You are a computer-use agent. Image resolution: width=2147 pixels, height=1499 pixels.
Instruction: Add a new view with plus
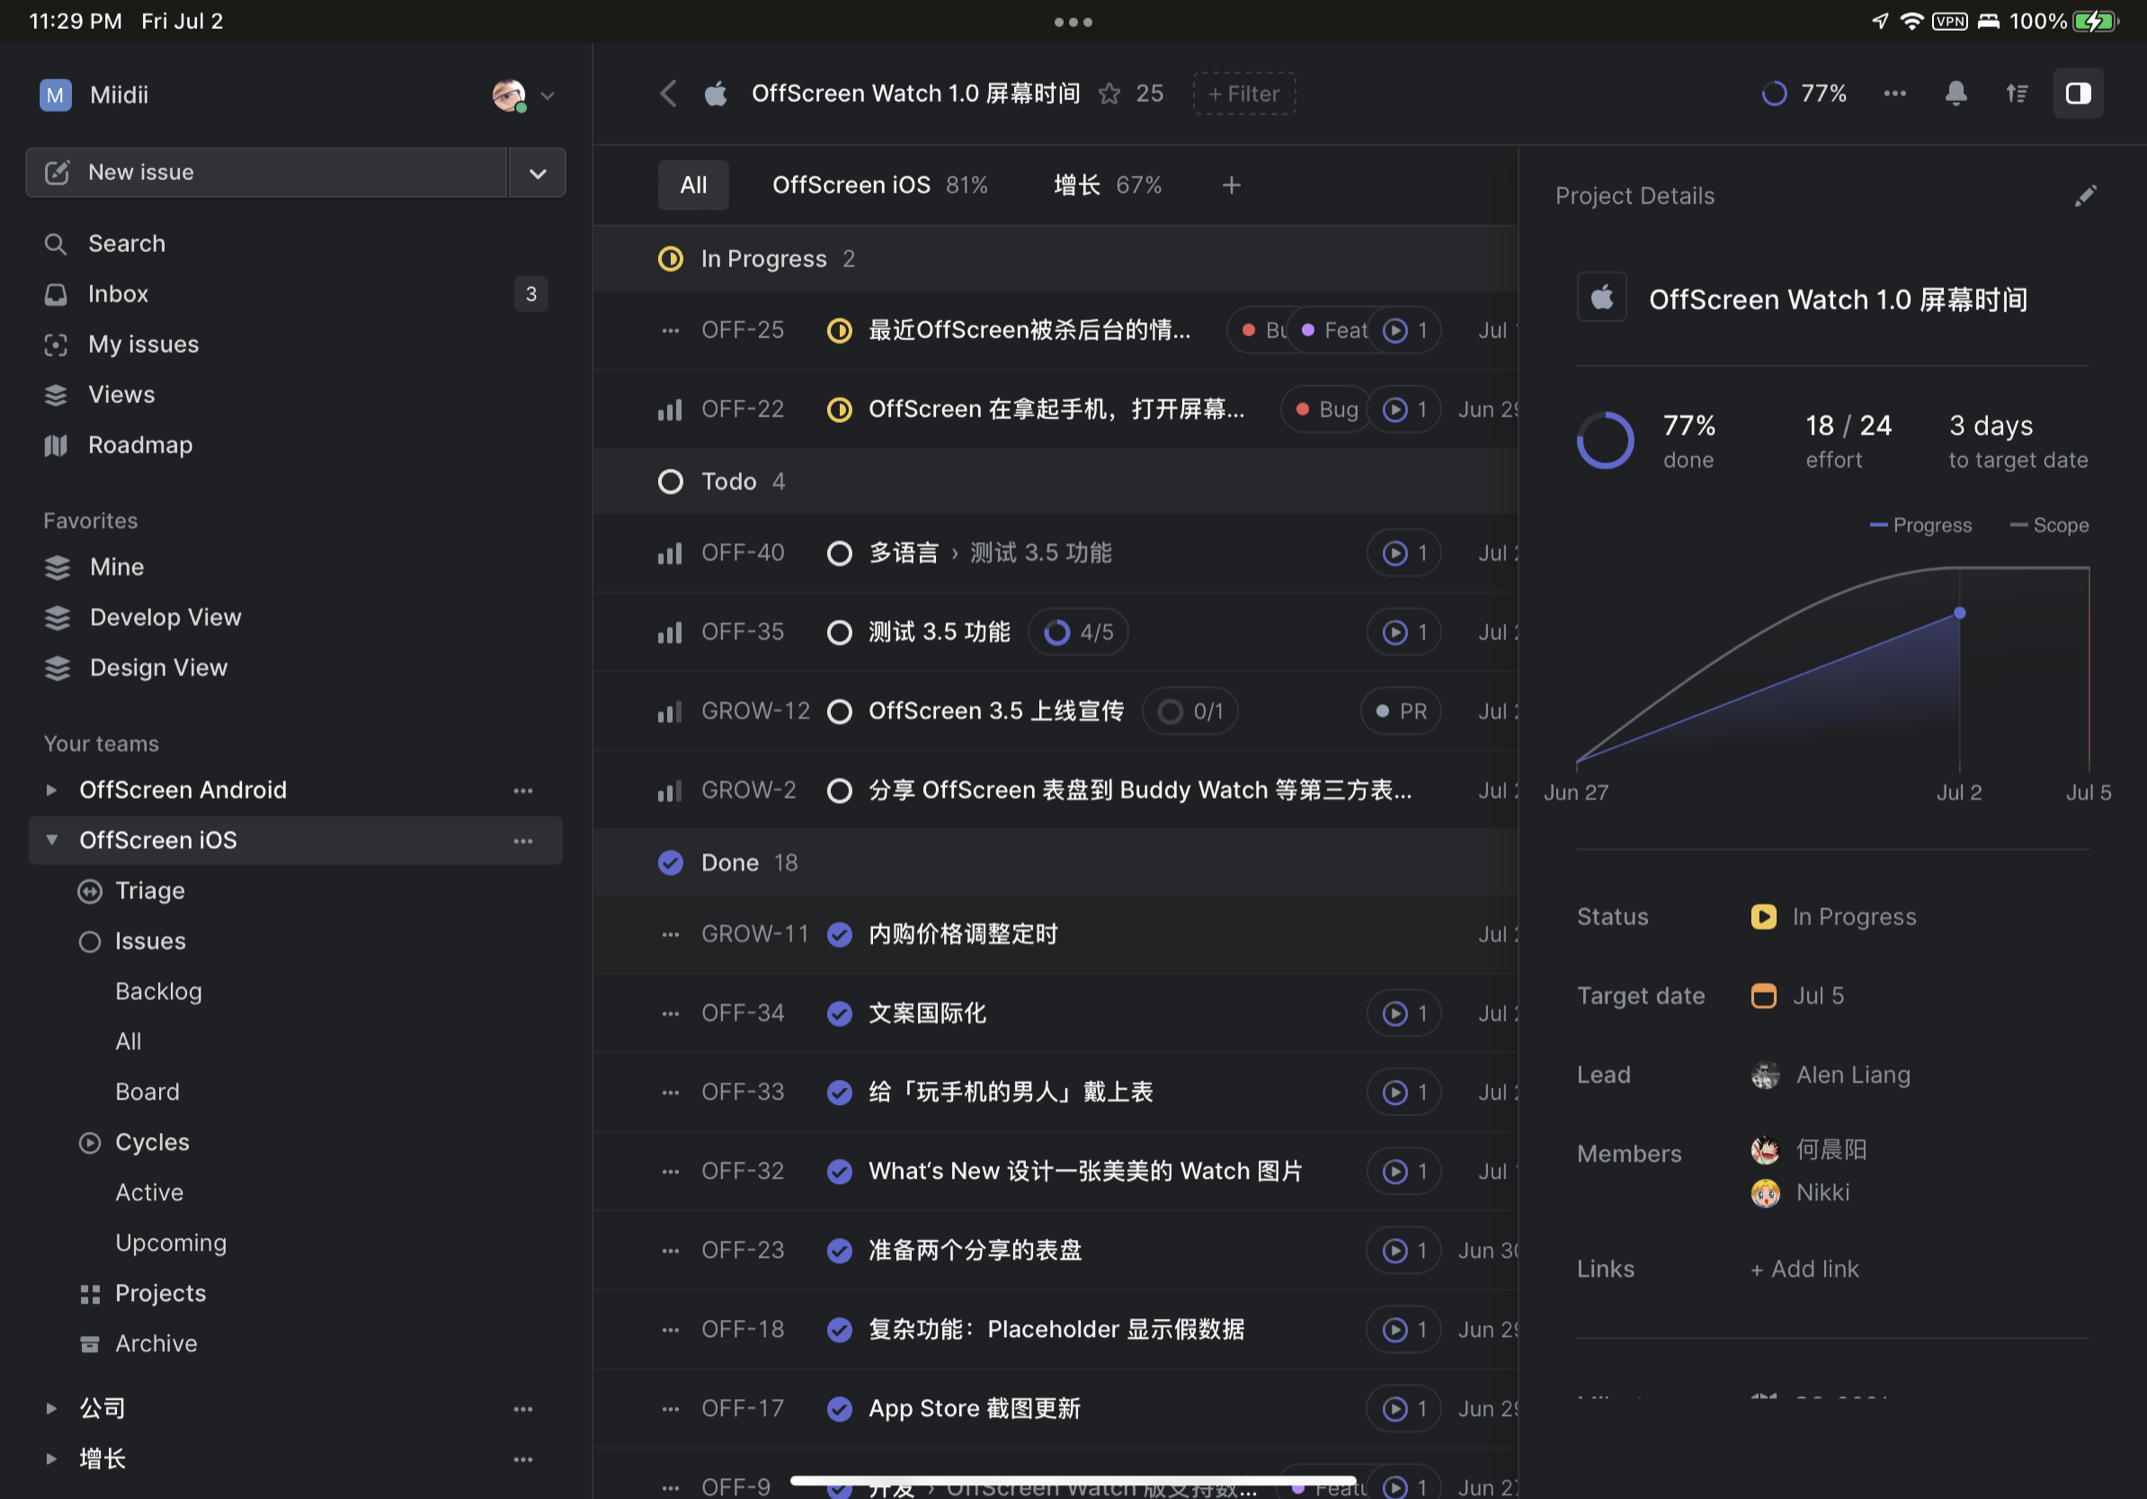1231,185
